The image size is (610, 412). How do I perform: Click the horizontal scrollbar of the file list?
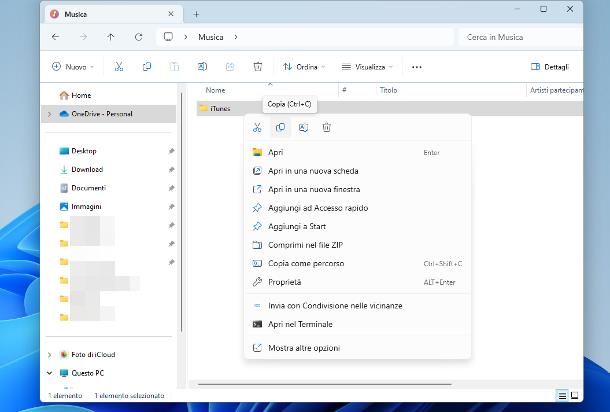pyautogui.click(x=325, y=384)
